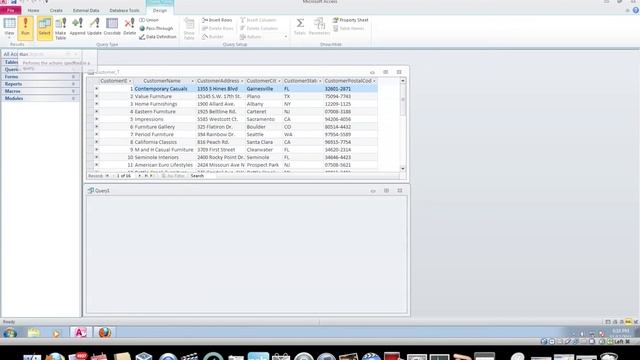Open the CustomerCity column filter dropdown
The image size is (640, 360).
pos(279,81)
